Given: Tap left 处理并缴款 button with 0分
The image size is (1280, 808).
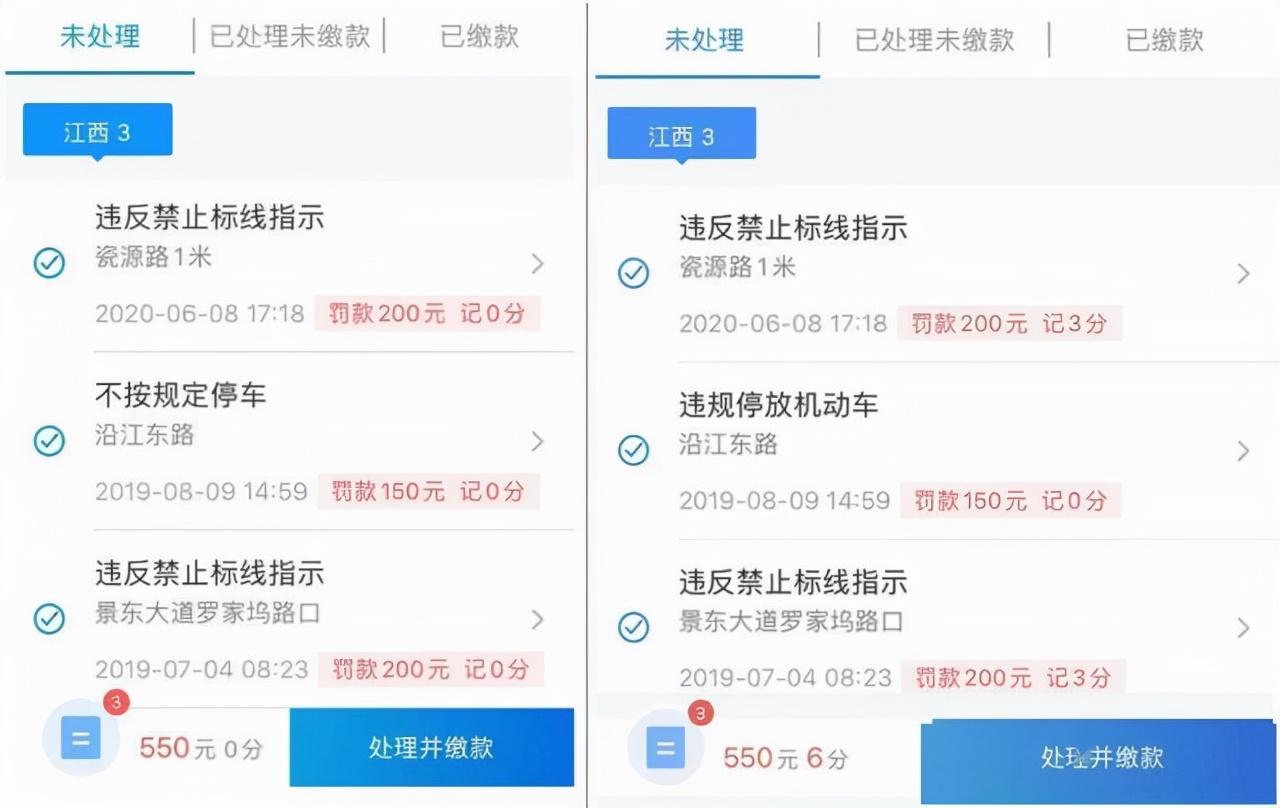Looking at the screenshot, I should (x=431, y=747).
